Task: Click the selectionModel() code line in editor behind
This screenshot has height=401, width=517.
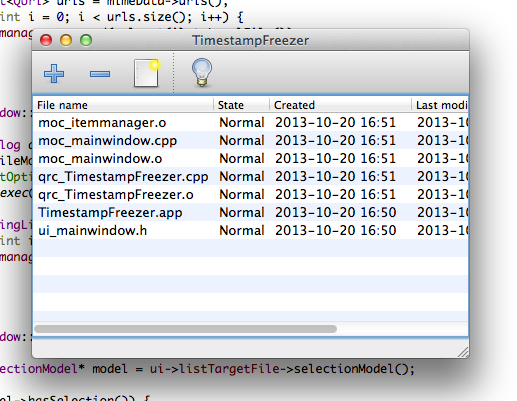Action: tap(207, 369)
